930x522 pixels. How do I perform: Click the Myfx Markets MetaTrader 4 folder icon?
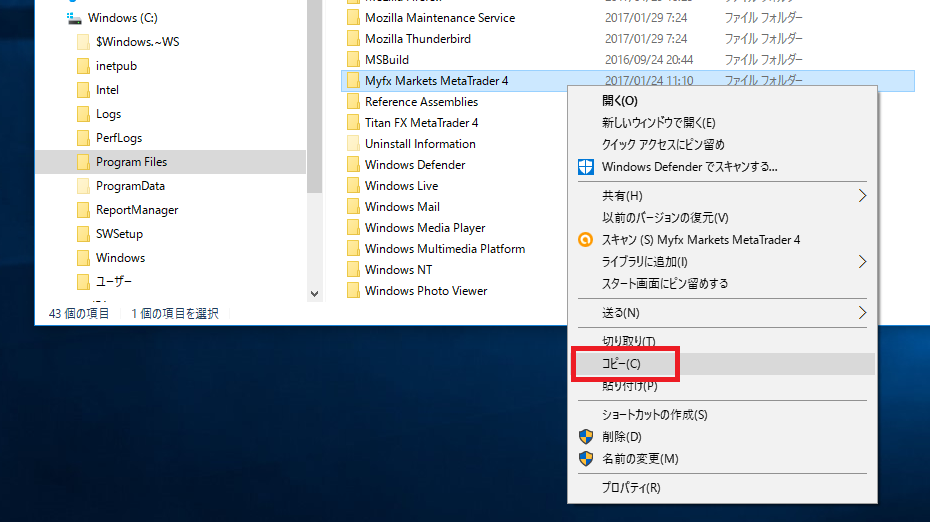point(353,81)
